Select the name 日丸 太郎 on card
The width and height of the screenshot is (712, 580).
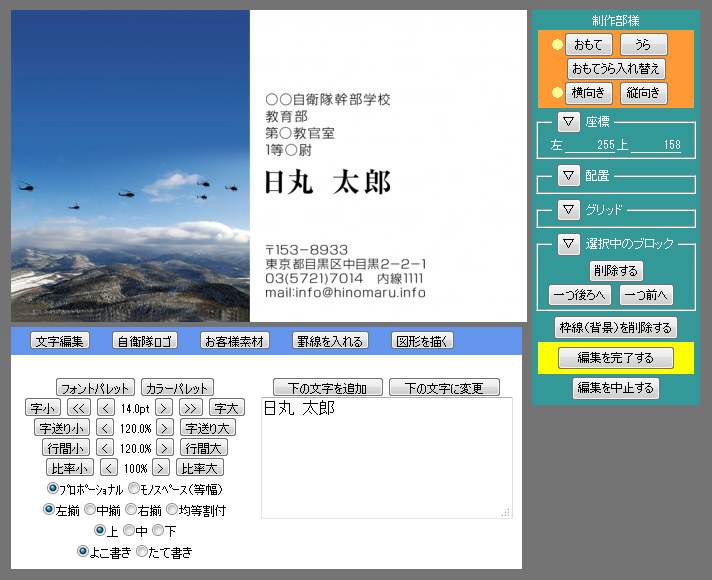(x=328, y=183)
